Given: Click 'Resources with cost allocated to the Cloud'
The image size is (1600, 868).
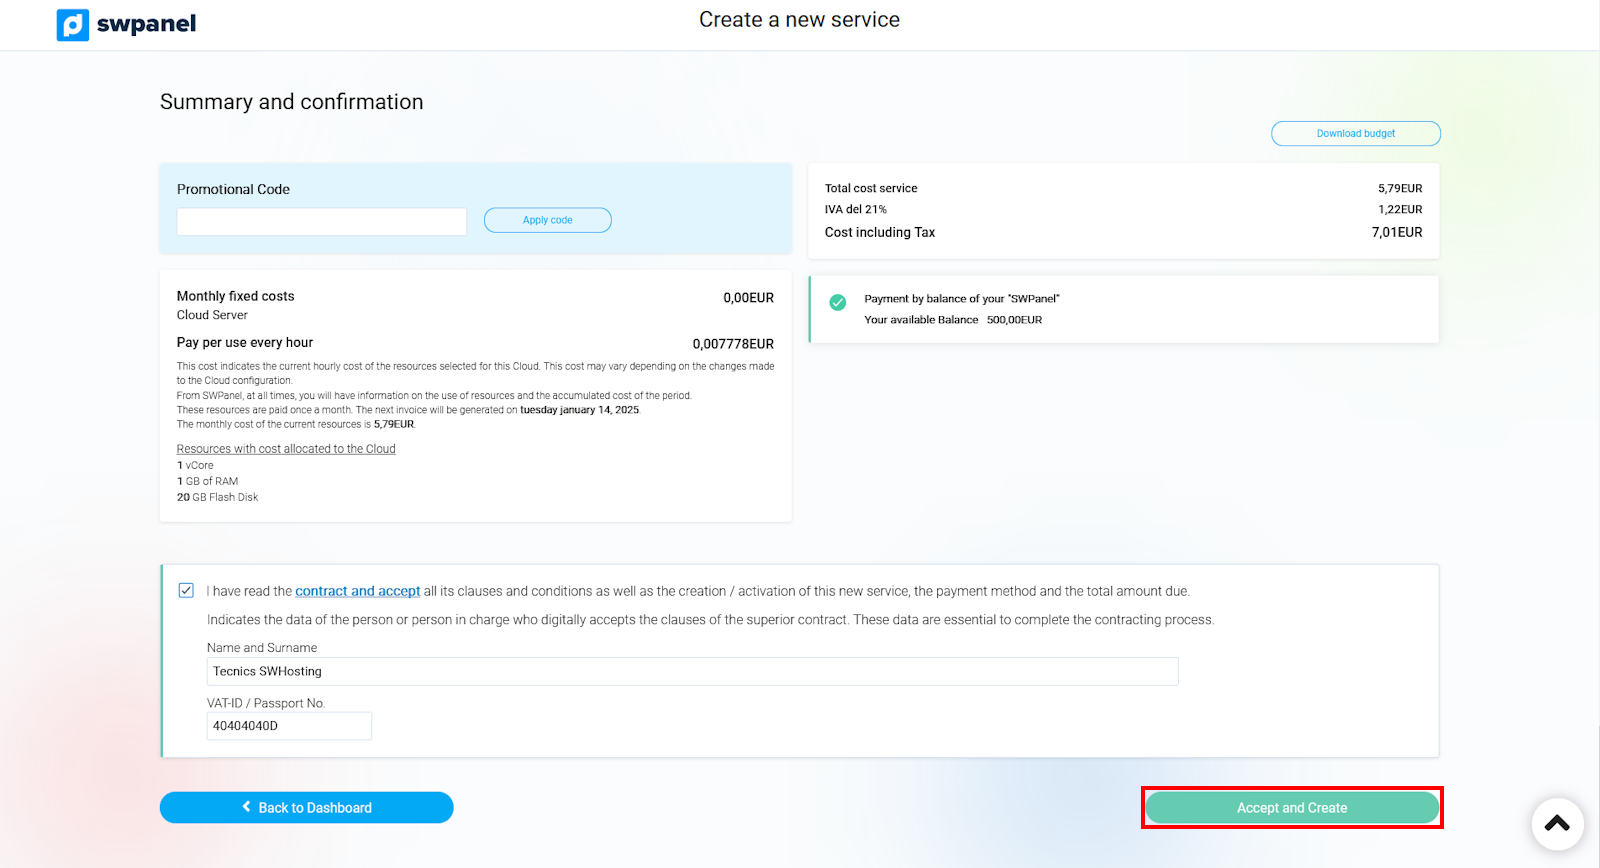Looking at the screenshot, I should pyautogui.click(x=286, y=449).
